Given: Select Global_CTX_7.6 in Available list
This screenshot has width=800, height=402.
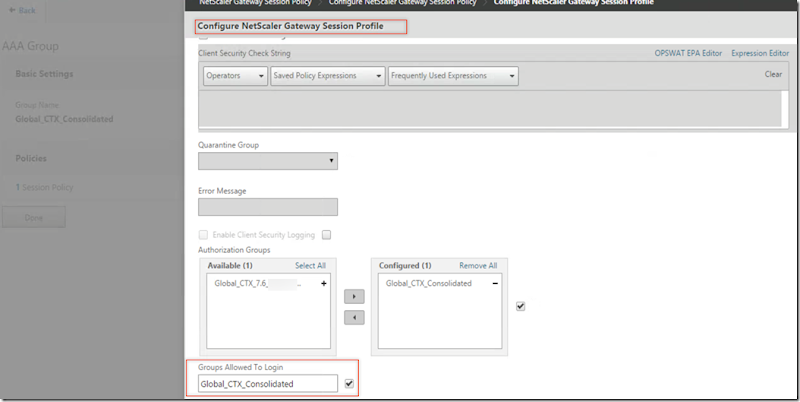Looking at the screenshot, I should [x=258, y=284].
